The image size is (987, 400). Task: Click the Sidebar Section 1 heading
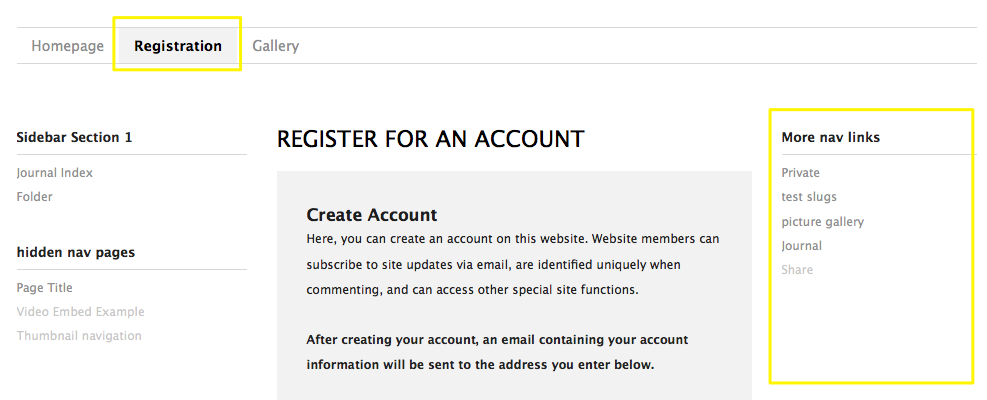click(x=75, y=137)
